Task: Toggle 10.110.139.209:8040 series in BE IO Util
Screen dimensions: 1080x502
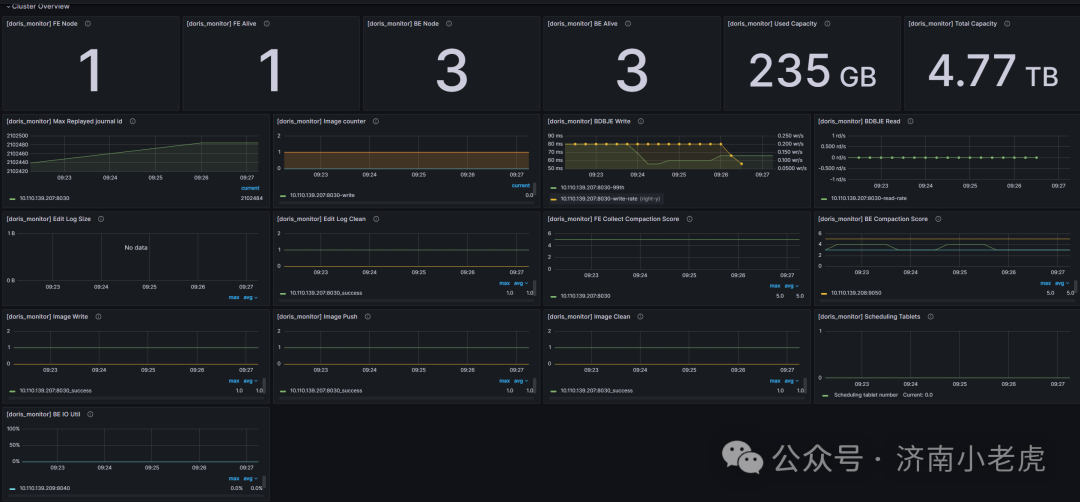Action: point(45,488)
